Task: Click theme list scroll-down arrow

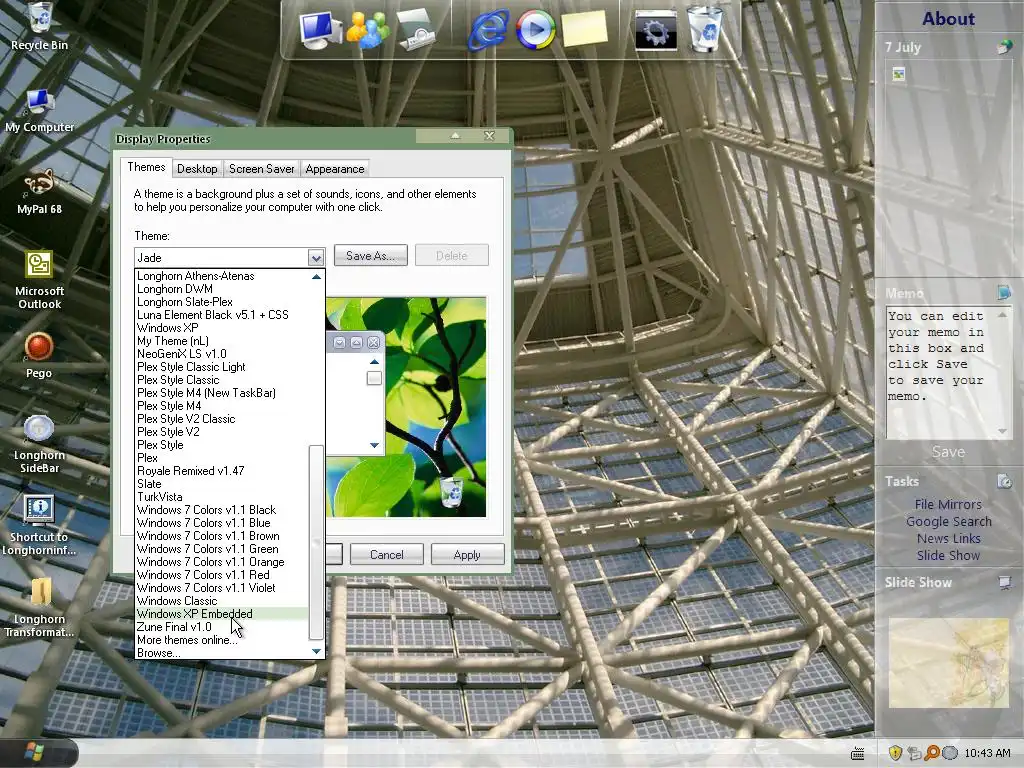Action: point(316,651)
